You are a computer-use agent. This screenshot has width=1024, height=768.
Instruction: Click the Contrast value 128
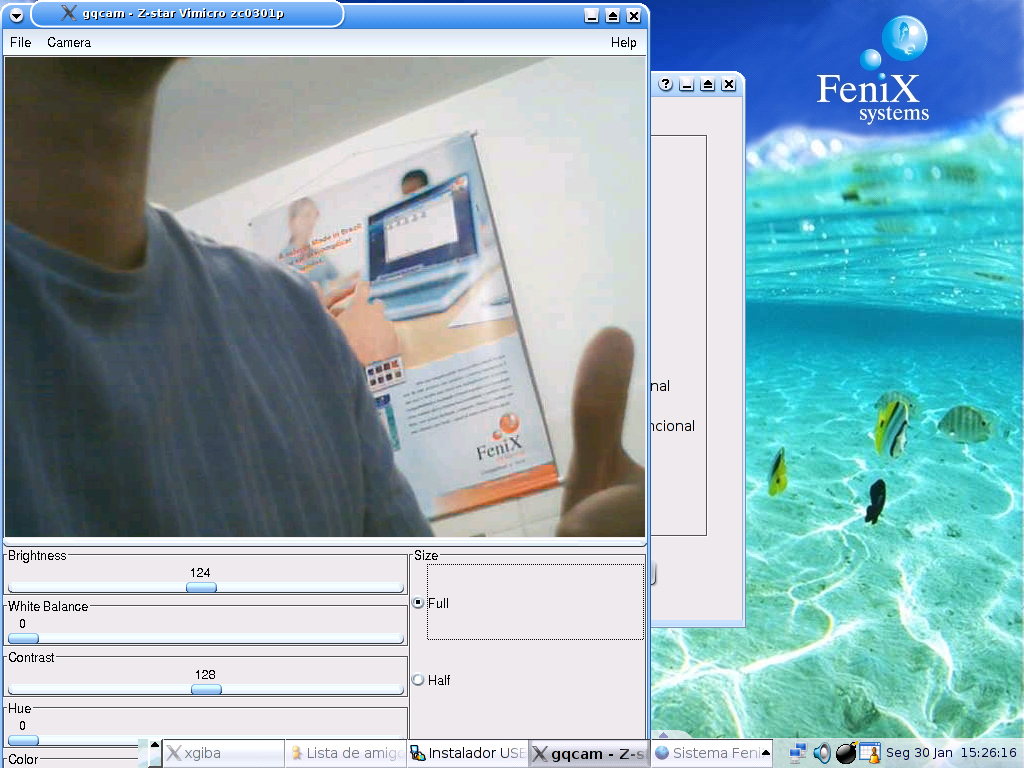tap(205, 675)
